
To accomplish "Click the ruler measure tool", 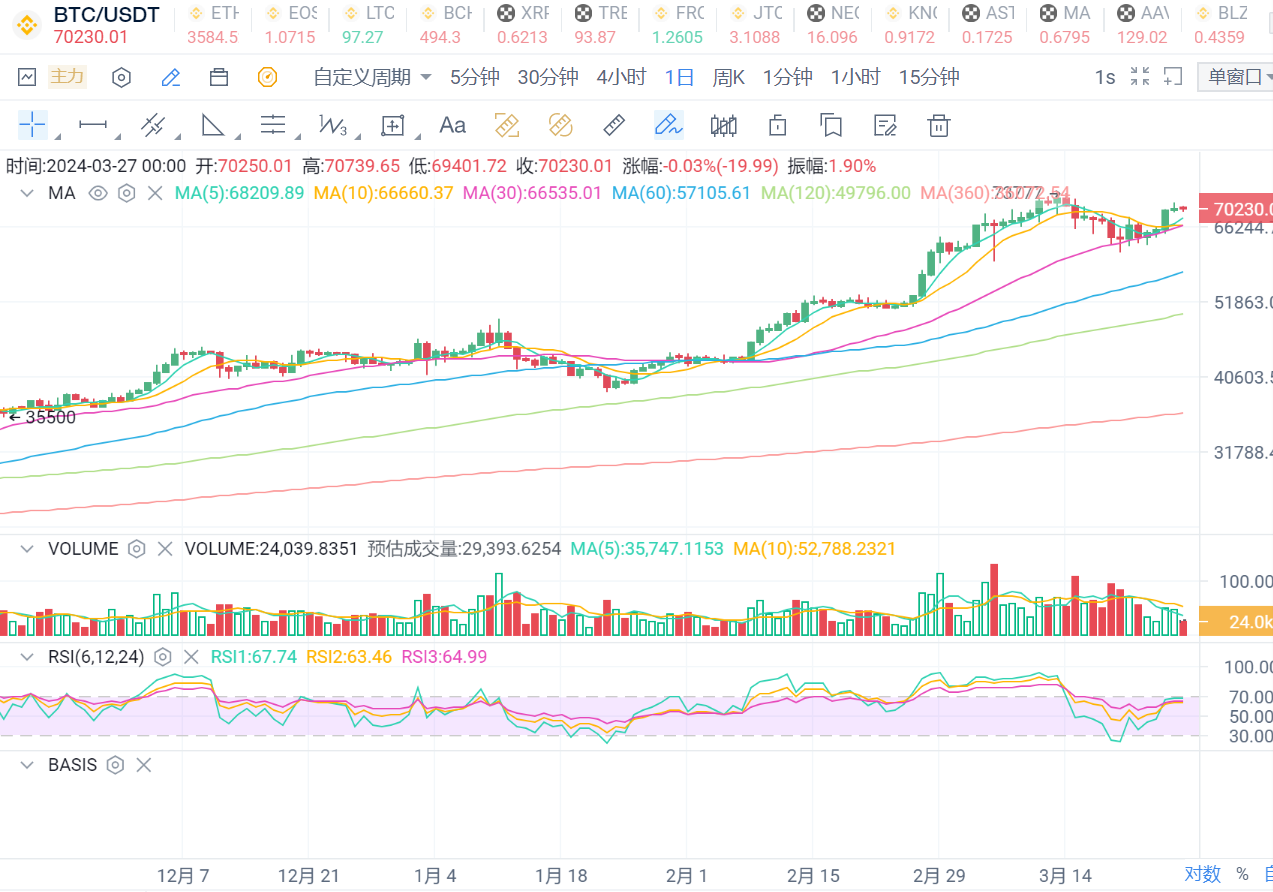I will tap(614, 125).
